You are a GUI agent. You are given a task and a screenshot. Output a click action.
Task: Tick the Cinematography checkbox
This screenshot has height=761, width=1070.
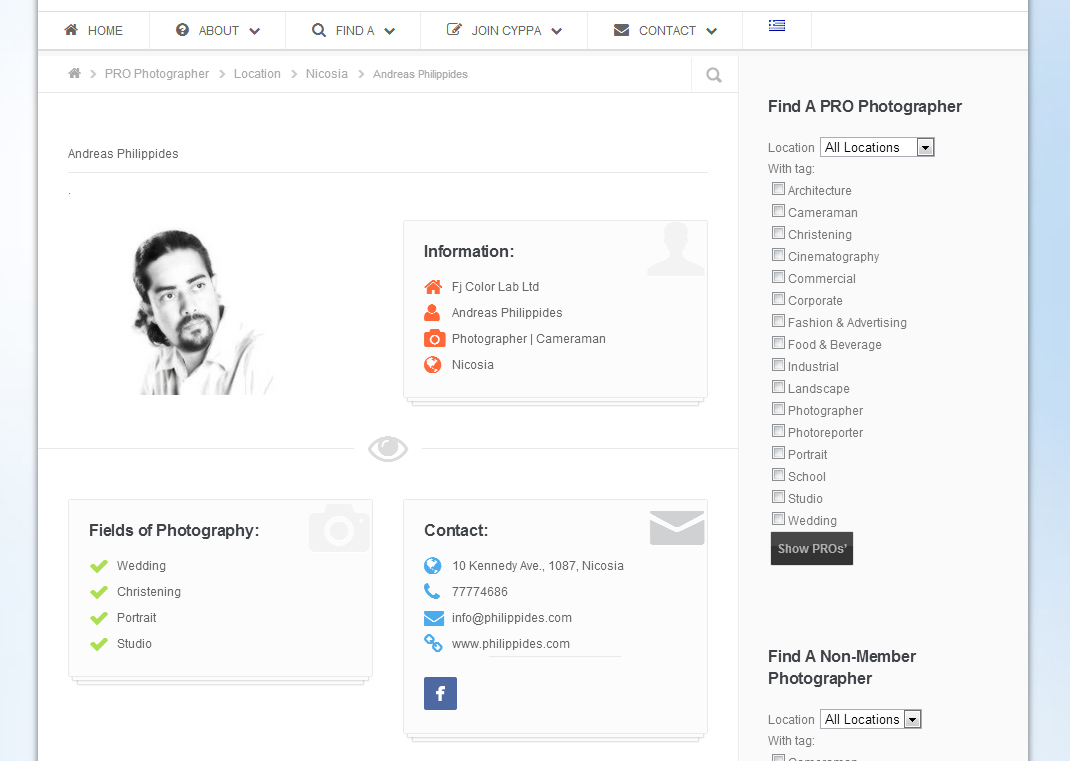pyautogui.click(x=778, y=254)
